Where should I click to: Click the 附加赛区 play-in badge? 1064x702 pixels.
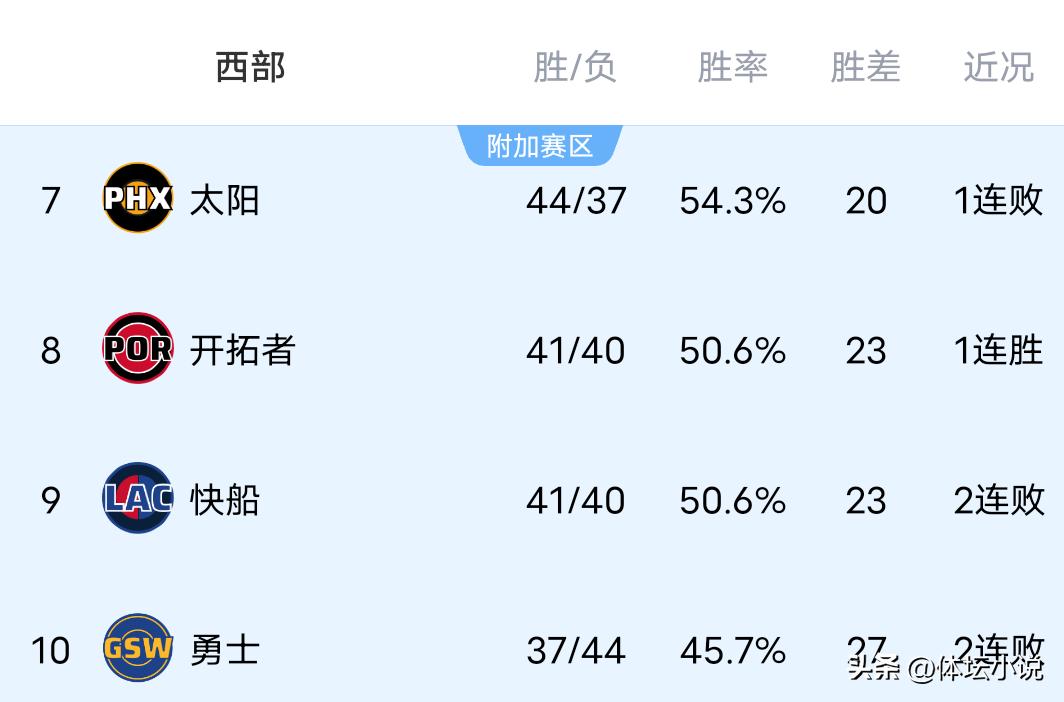pos(540,146)
